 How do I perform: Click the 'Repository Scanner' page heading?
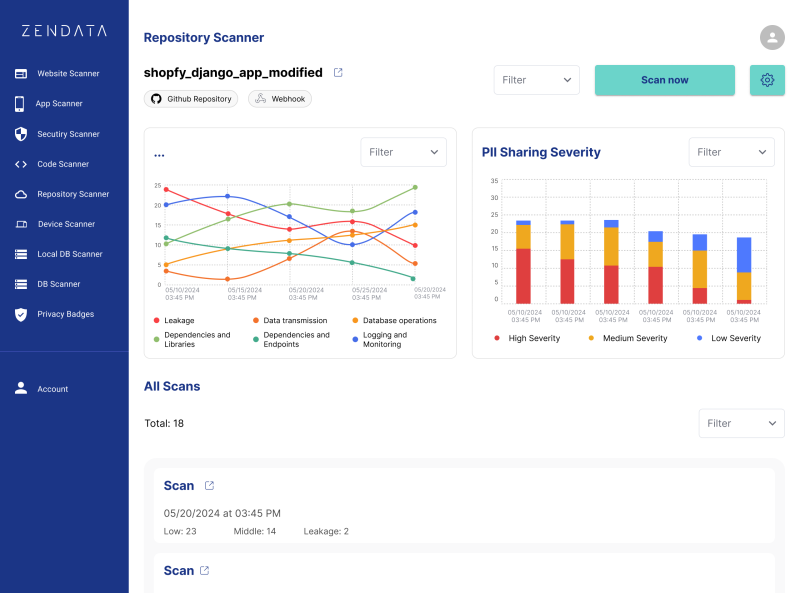(204, 37)
